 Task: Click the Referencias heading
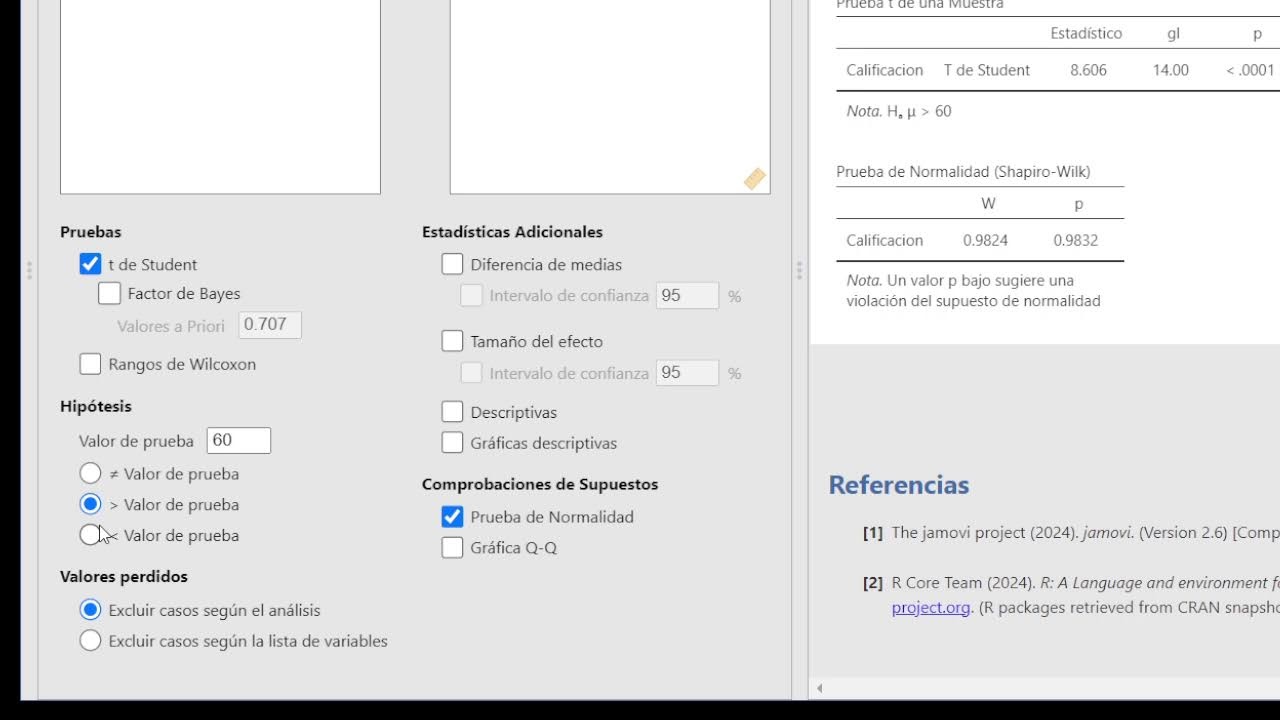pos(898,485)
